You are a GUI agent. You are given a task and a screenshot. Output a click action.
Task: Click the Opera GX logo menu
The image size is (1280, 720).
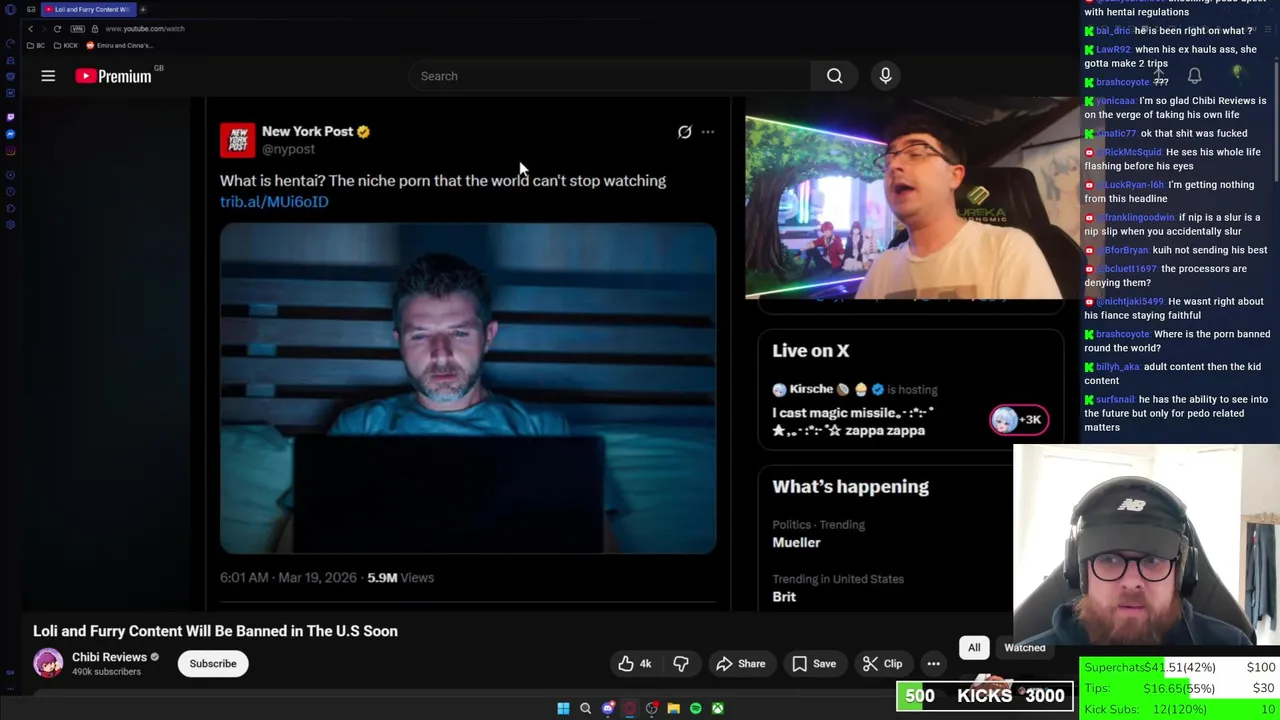(9, 9)
